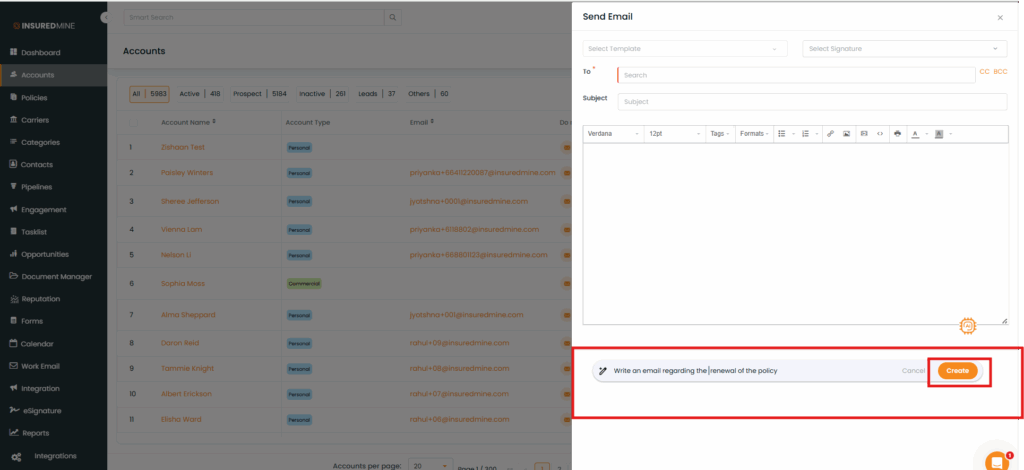This screenshot has height=470, width=1024.
Task: Expand the Select Template dropdown
Action: coord(684,49)
